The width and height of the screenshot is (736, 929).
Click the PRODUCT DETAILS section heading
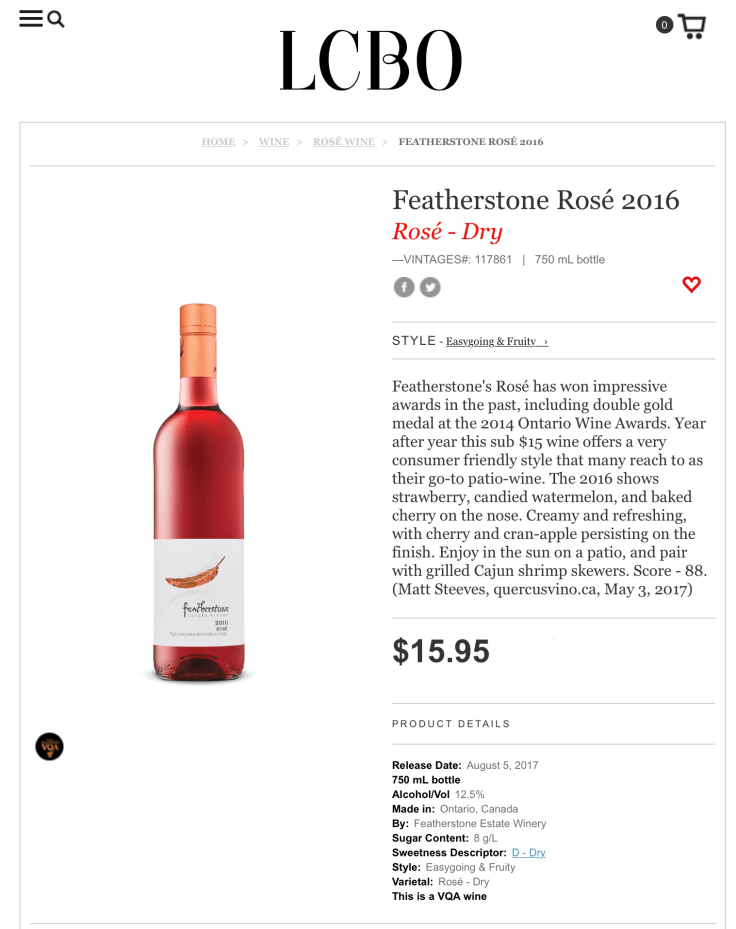click(x=451, y=724)
